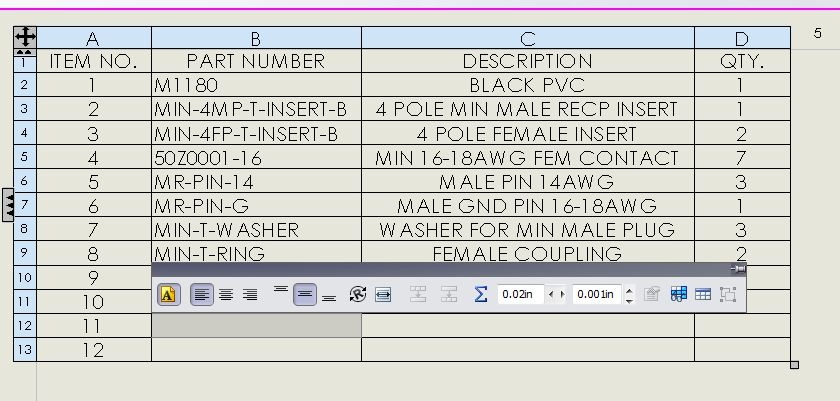This screenshot has height=401, width=840.
Task: Align cell text to middle
Action: [305, 294]
